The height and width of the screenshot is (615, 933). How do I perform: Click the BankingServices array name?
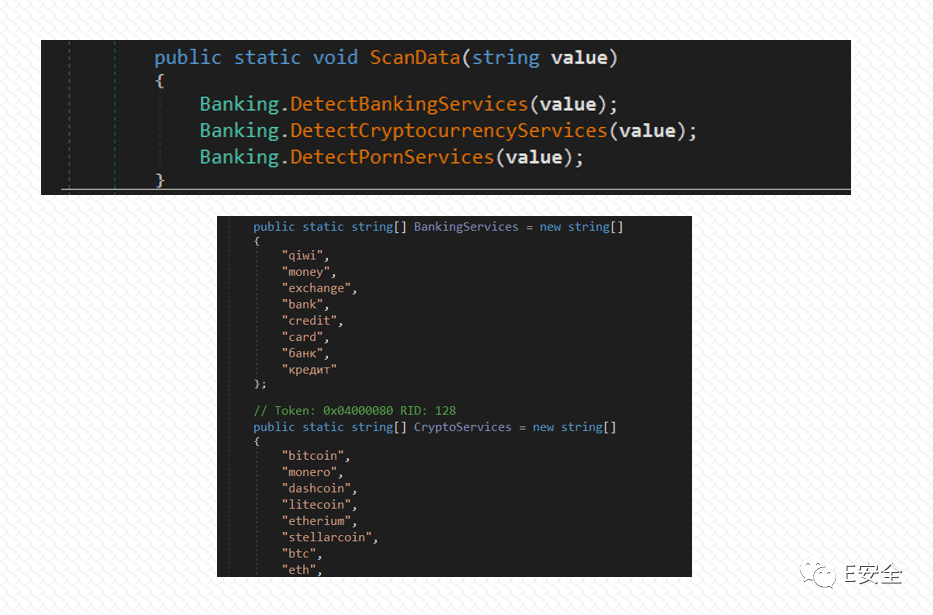[x=466, y=227]
